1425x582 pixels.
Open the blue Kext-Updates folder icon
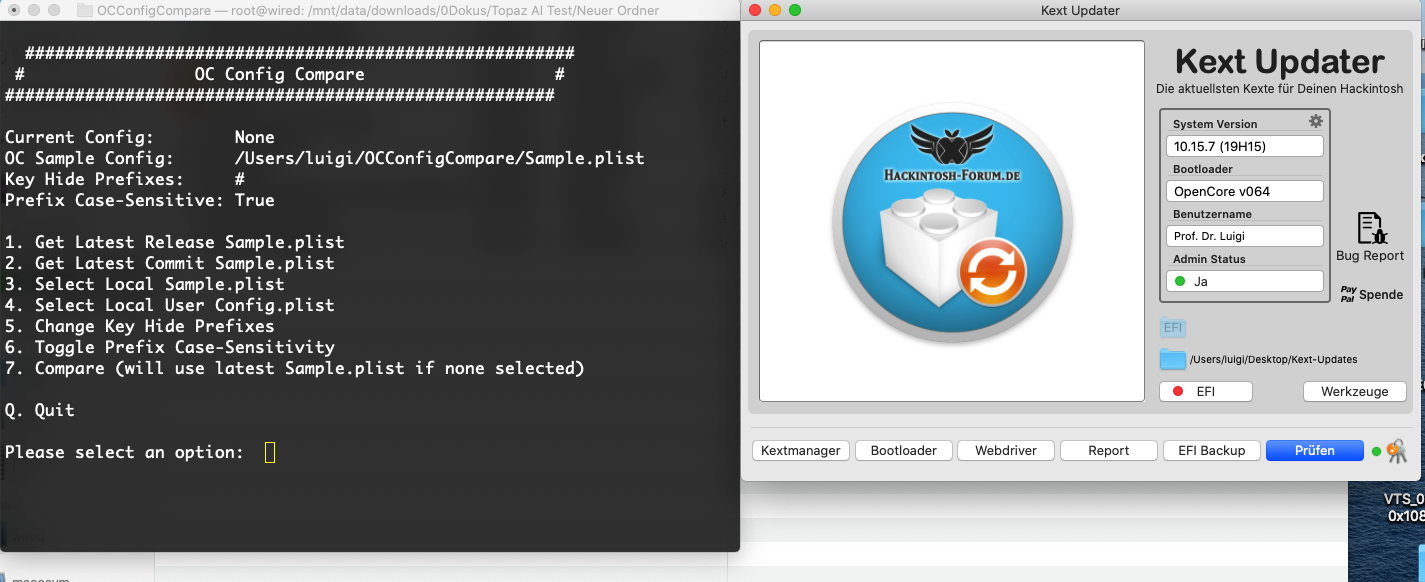(1172, 359)
